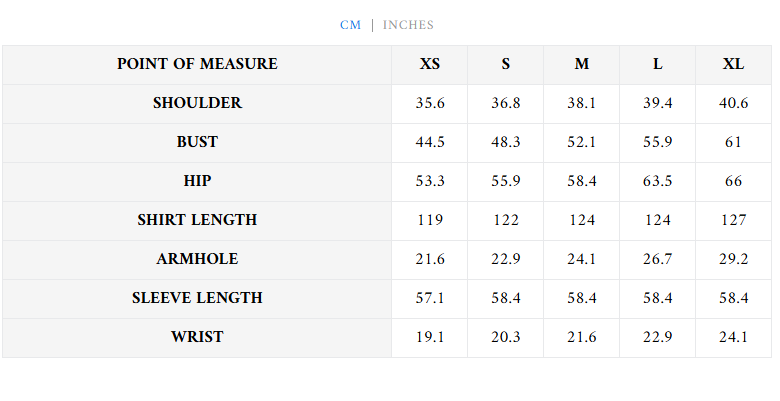Click the WRIST row label
The height and width of the screenshot is (401, 780).
pyautogui.click(x=197, y=337)
